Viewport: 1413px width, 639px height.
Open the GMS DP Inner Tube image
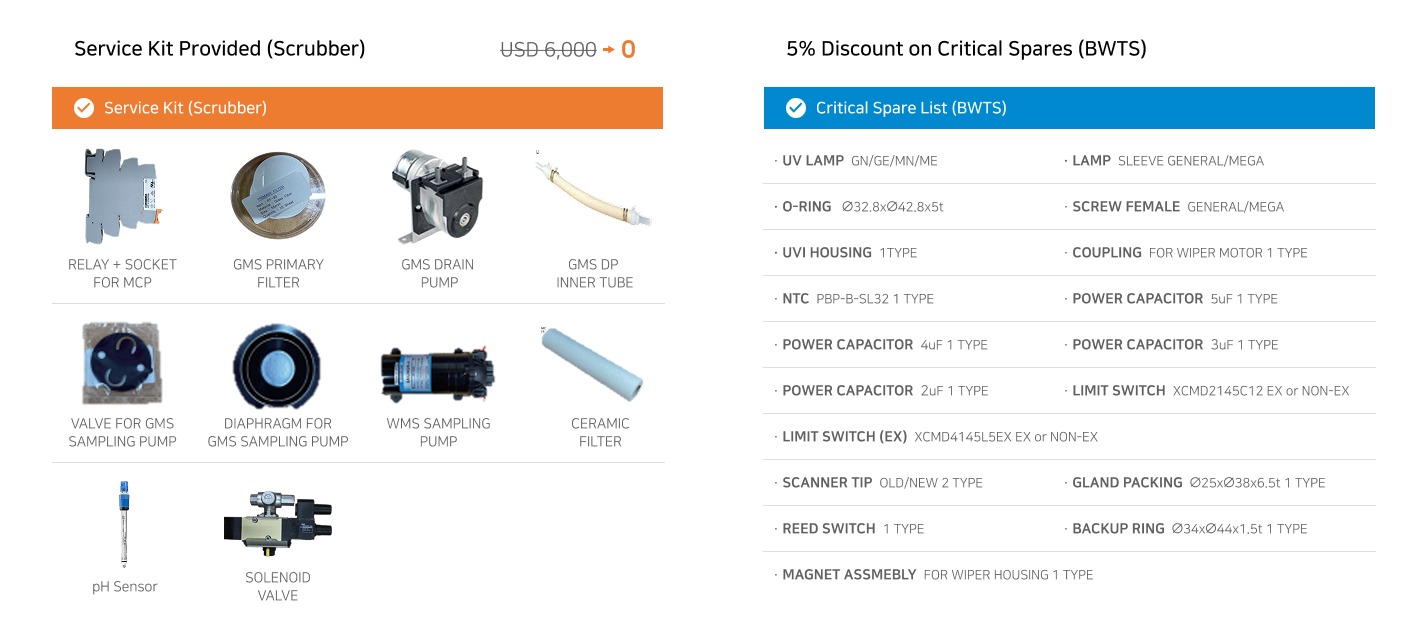coord(595,190)
